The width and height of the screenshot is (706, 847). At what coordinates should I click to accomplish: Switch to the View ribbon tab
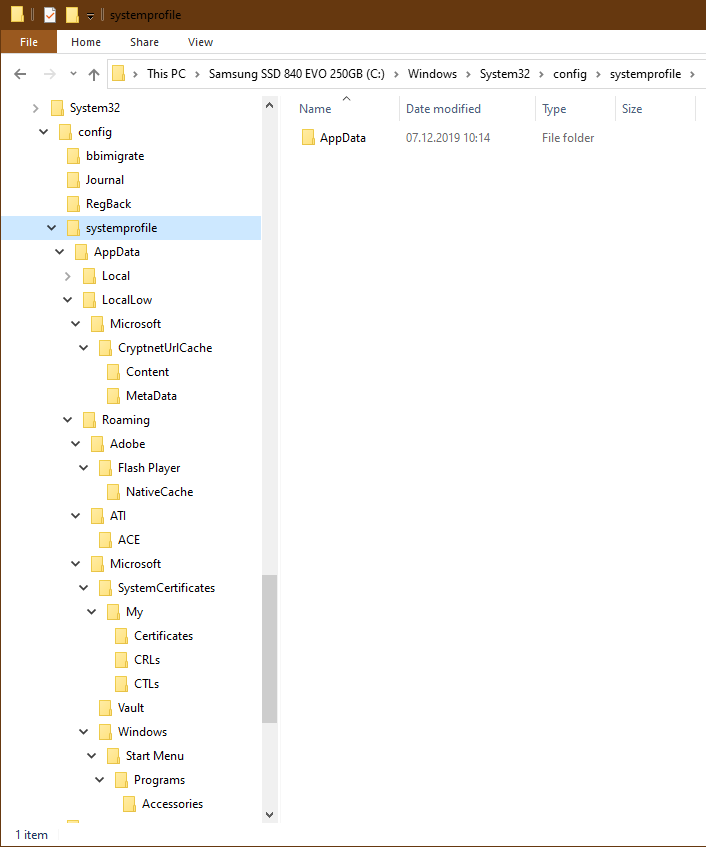click(x=200, y=42)
